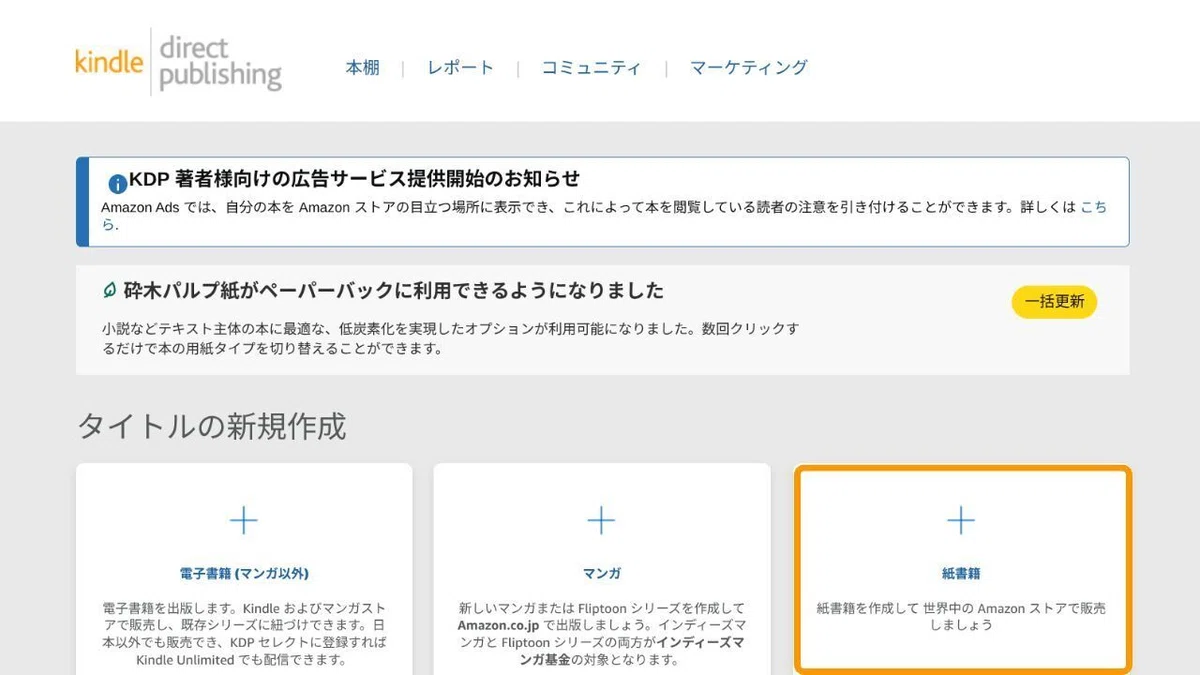Select the マンガ title link

[x=602, y=574]
